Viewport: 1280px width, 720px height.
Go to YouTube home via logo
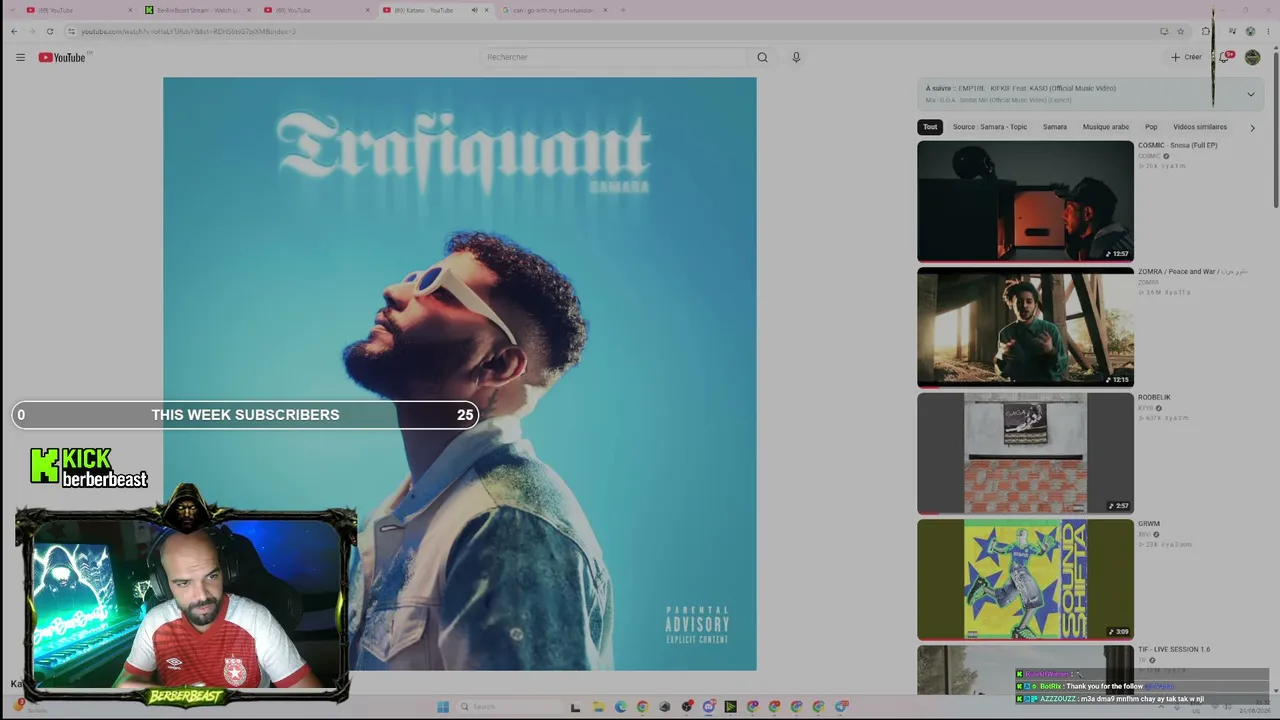[62, 57]
